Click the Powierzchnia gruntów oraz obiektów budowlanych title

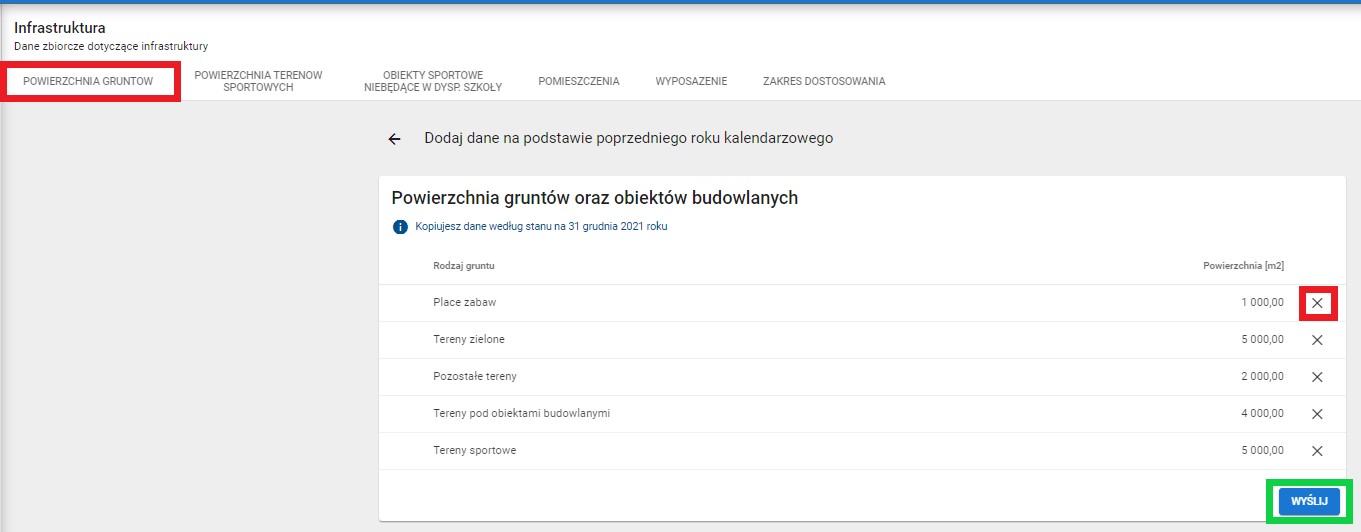click(595, 198)
